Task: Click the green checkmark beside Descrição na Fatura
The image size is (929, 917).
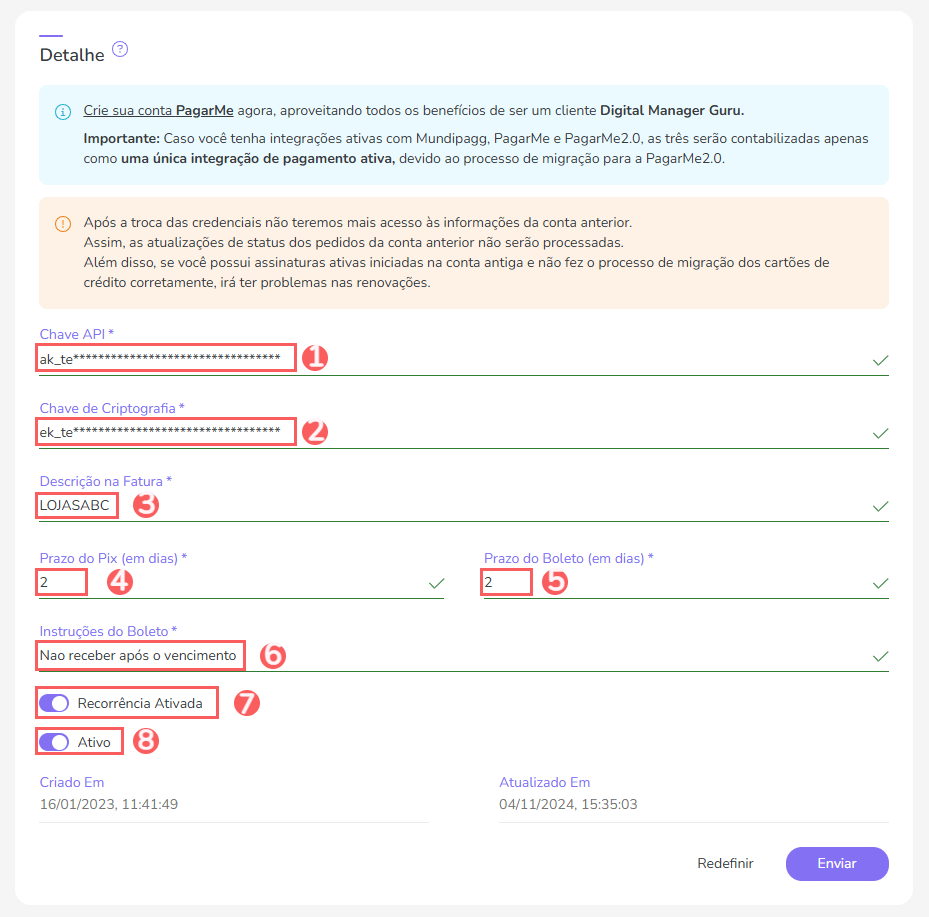Action: (x=880, y=508)
